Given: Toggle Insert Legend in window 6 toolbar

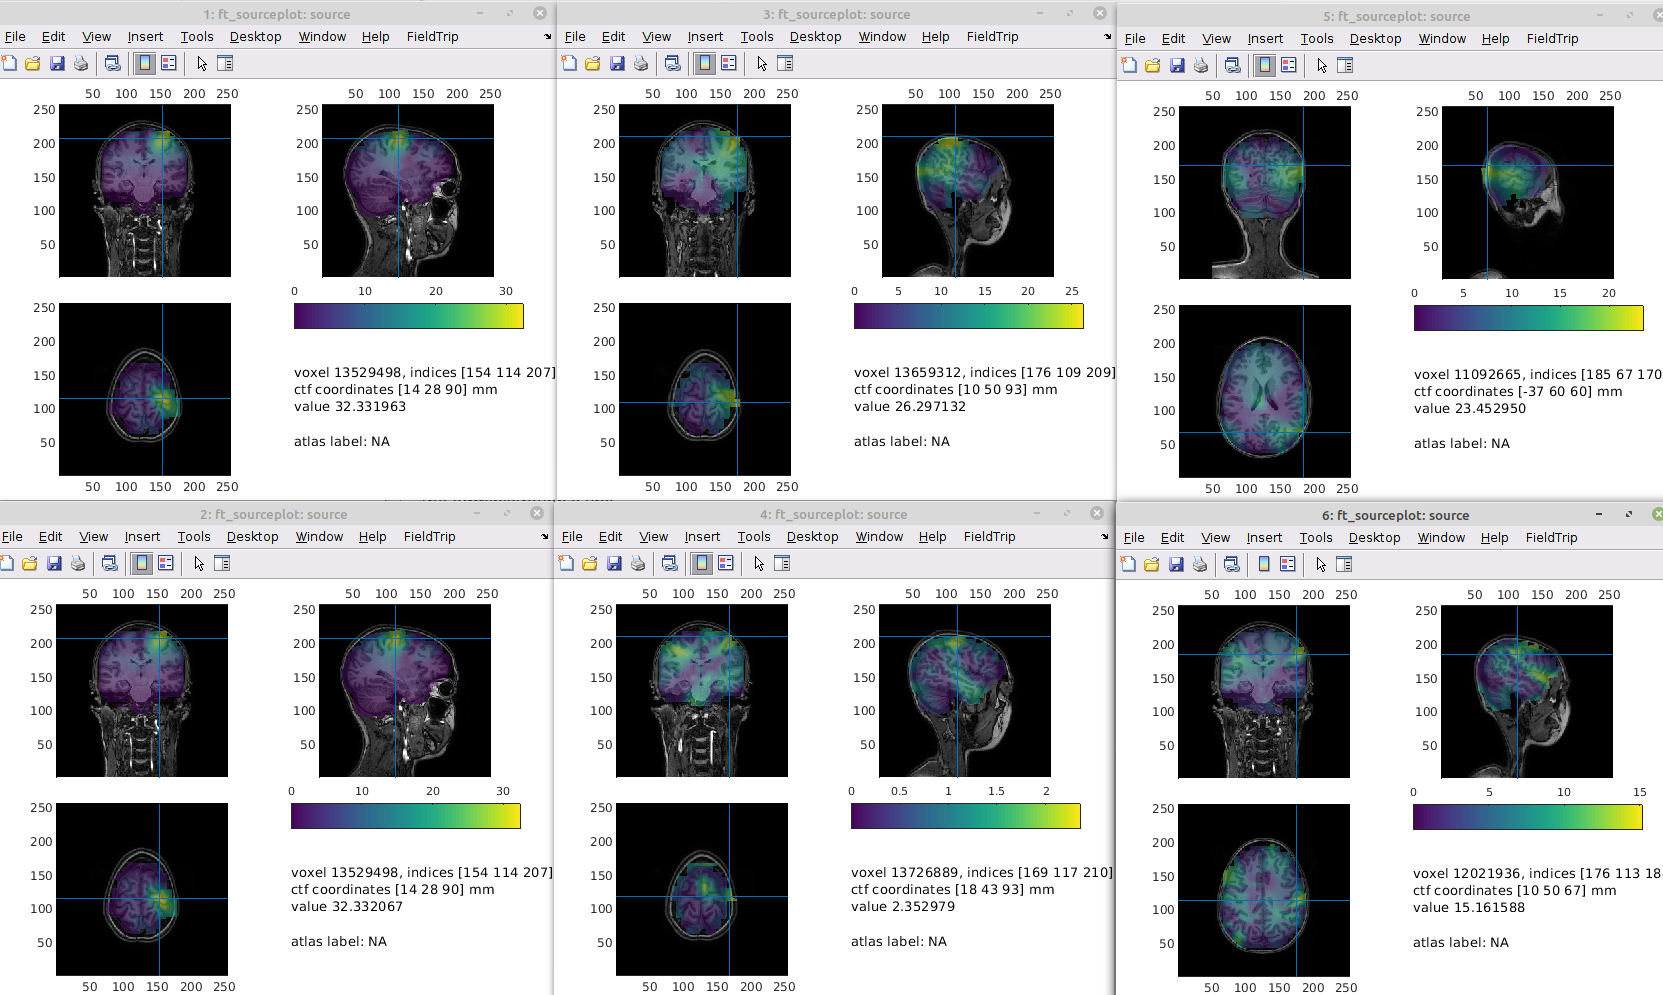Looking at the screenshot, I should coord(1288,564).
